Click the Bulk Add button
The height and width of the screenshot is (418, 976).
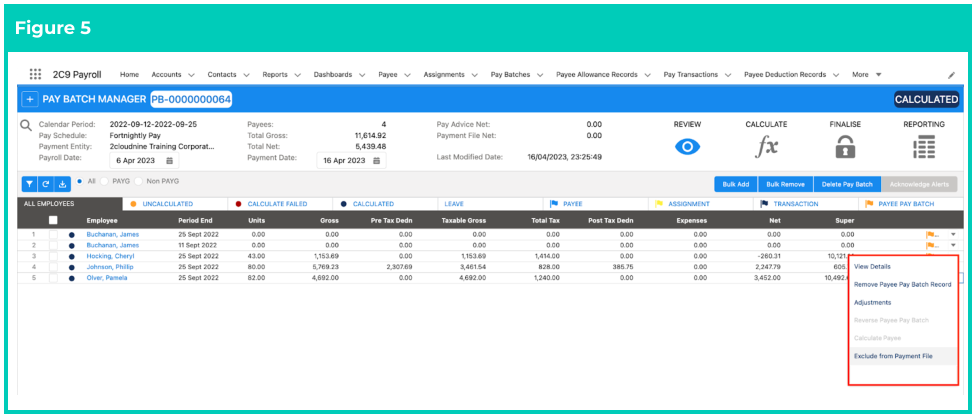[x=736, y=184]
